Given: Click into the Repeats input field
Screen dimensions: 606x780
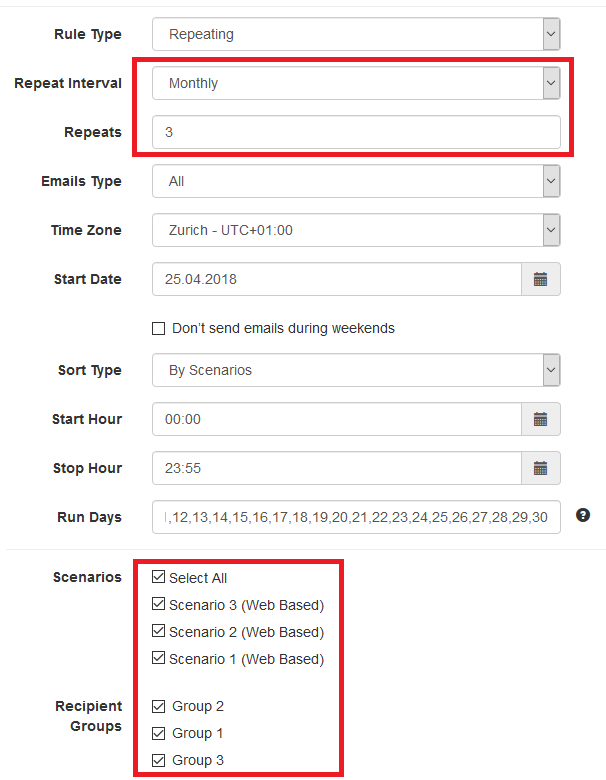Looking at the screenshot, I should tap(356, 132).
